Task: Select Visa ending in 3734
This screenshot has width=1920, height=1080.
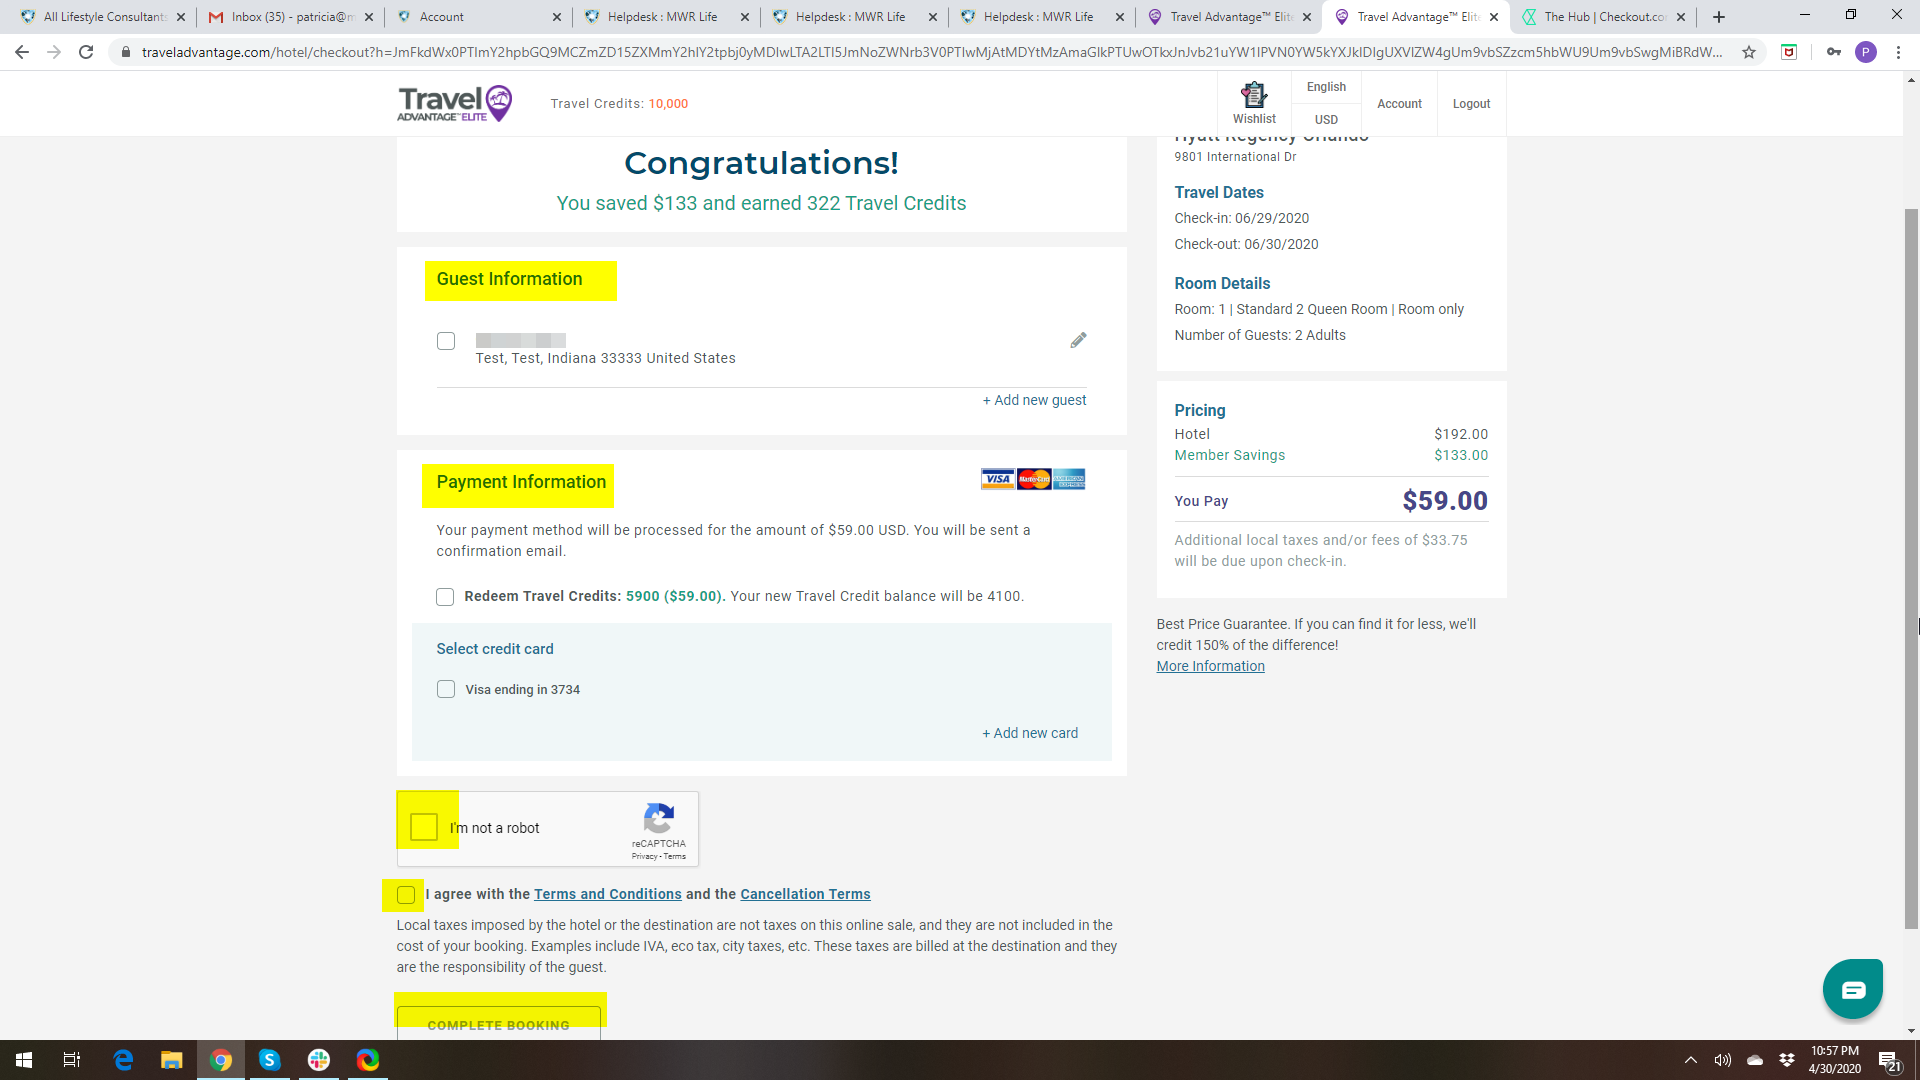Action: (446, 689)
